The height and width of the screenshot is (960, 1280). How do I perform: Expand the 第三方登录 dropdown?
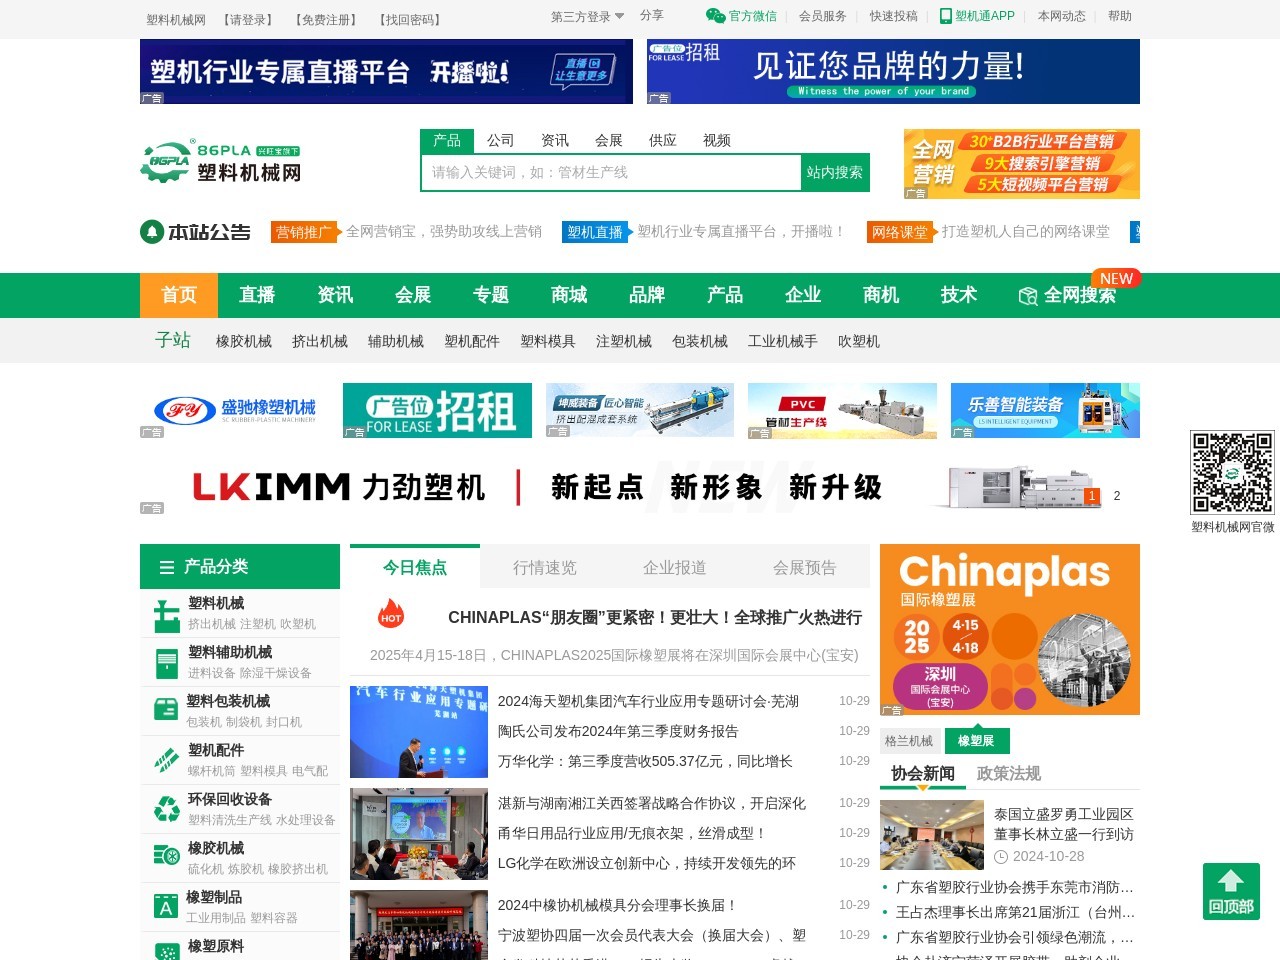click(588, 16)
